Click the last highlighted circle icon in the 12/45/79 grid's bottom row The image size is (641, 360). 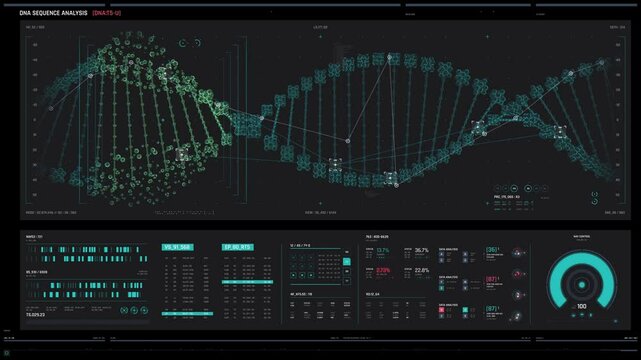point(311,275)
